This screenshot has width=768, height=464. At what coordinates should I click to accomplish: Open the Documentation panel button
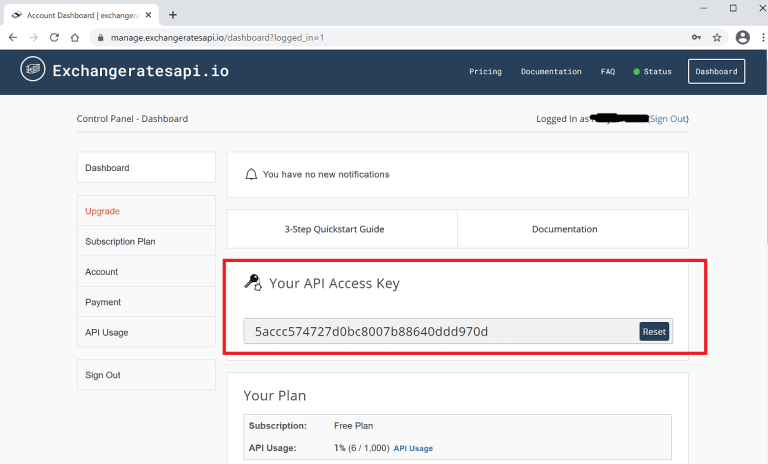(573, 229)
